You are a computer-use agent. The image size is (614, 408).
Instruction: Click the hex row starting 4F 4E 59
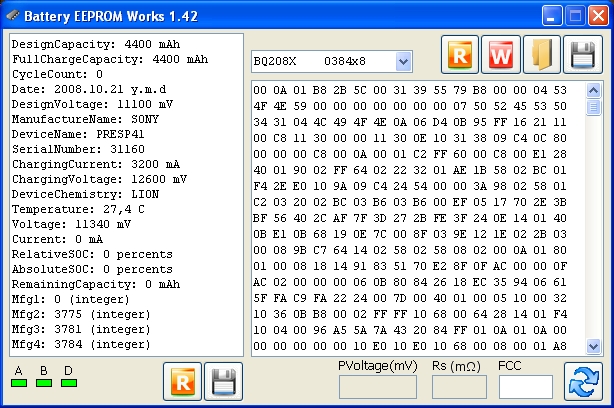pyautogui.click(x=410, y=106)
